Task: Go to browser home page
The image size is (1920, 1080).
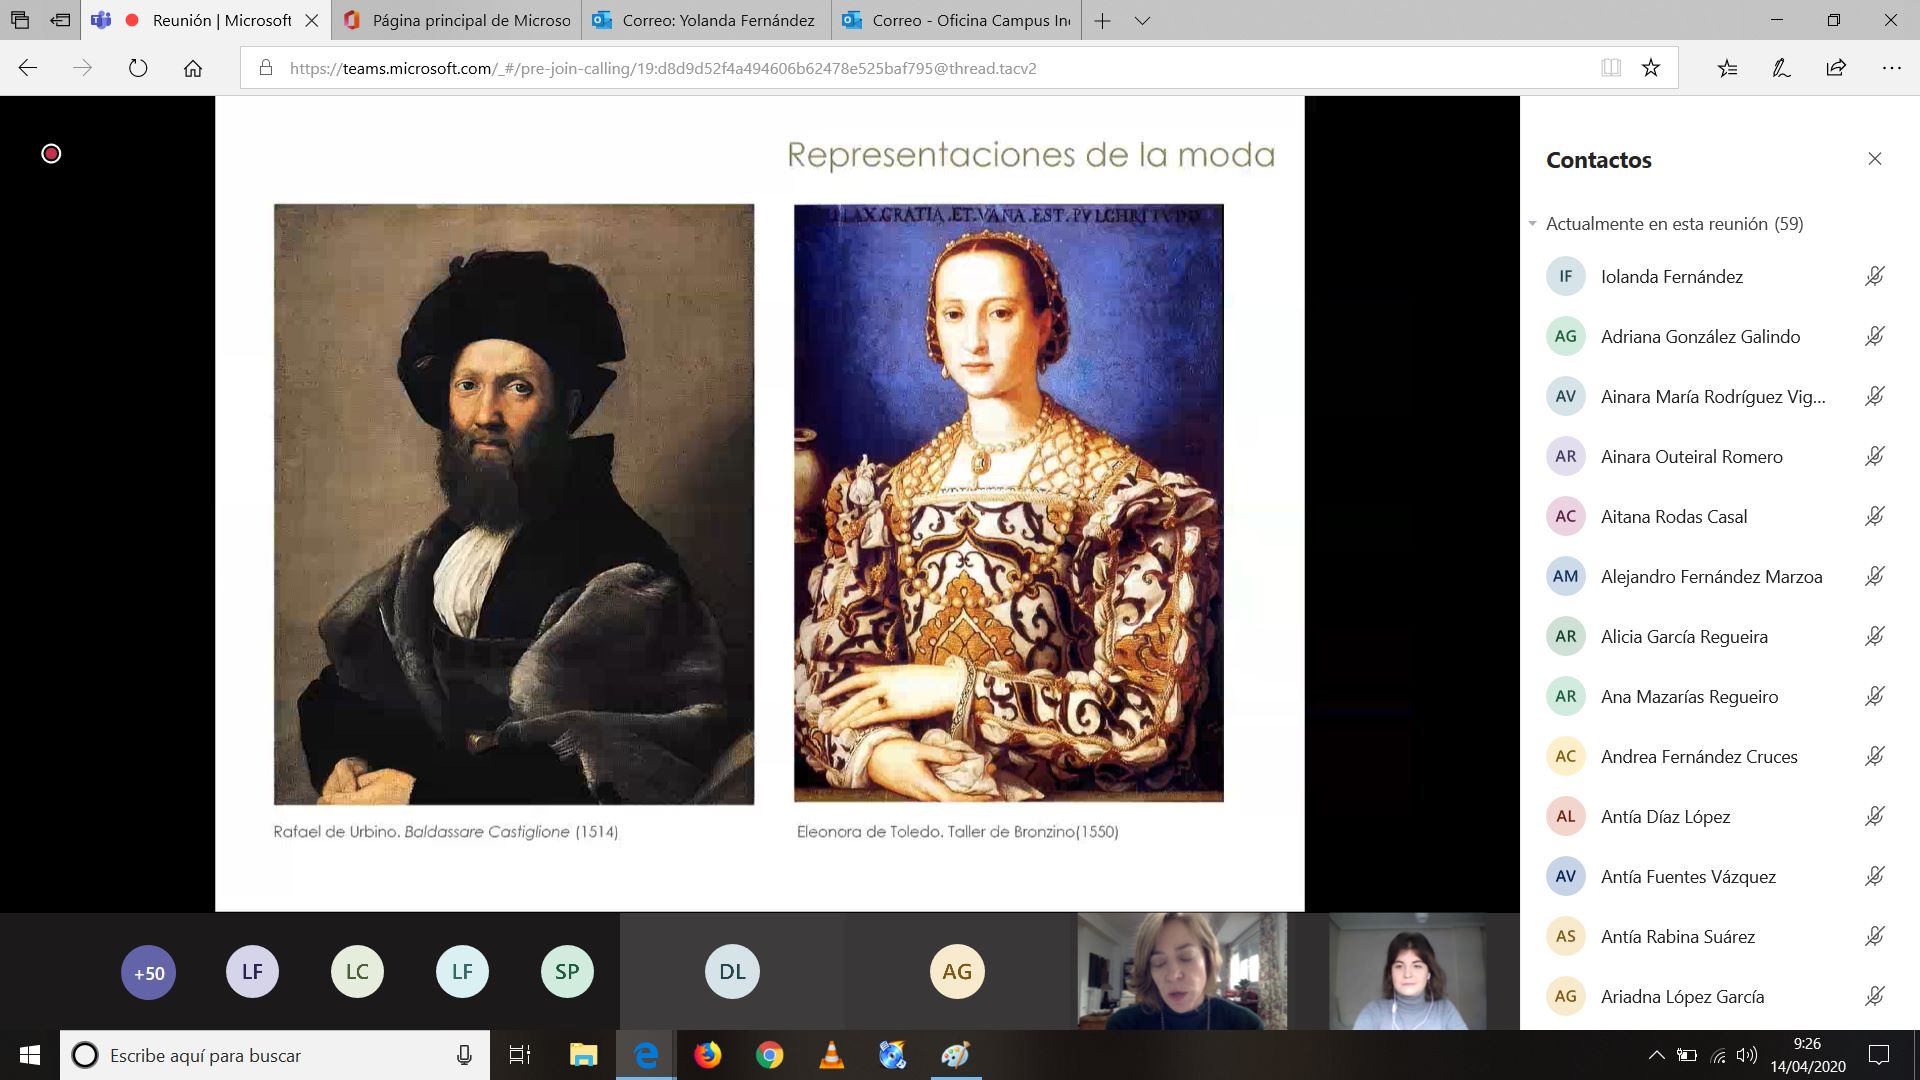Action: pyautogui.click(x=193, y=68)
